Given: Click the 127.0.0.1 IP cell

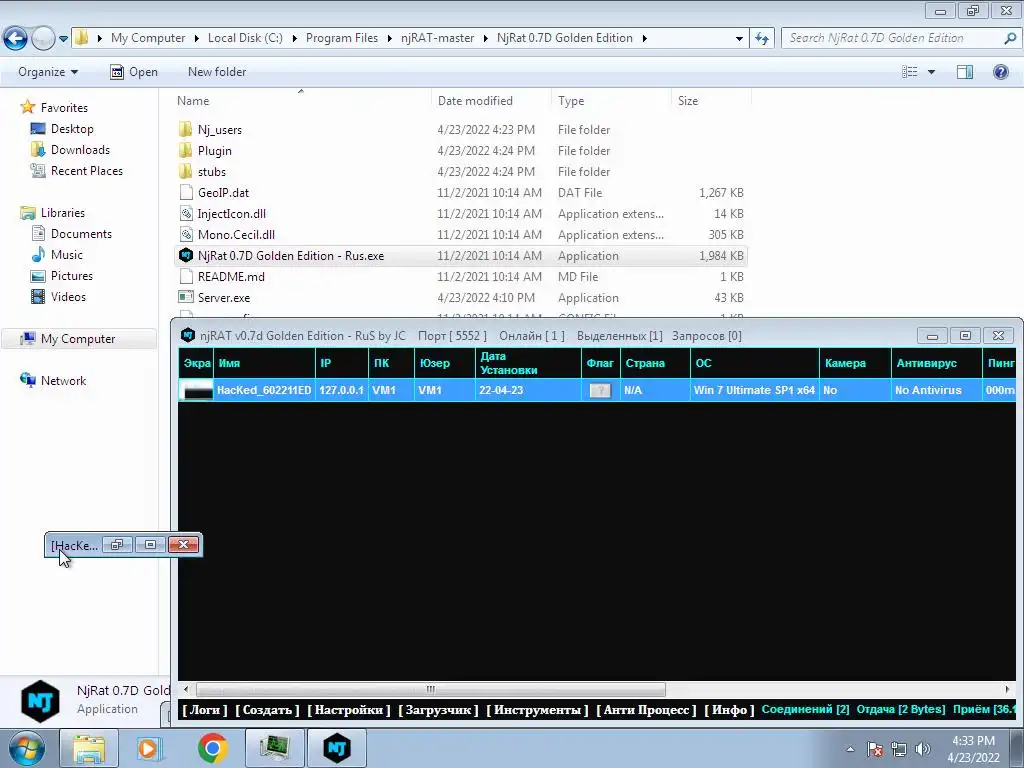Looking at the screenshot, I should (x=342, y=390).
